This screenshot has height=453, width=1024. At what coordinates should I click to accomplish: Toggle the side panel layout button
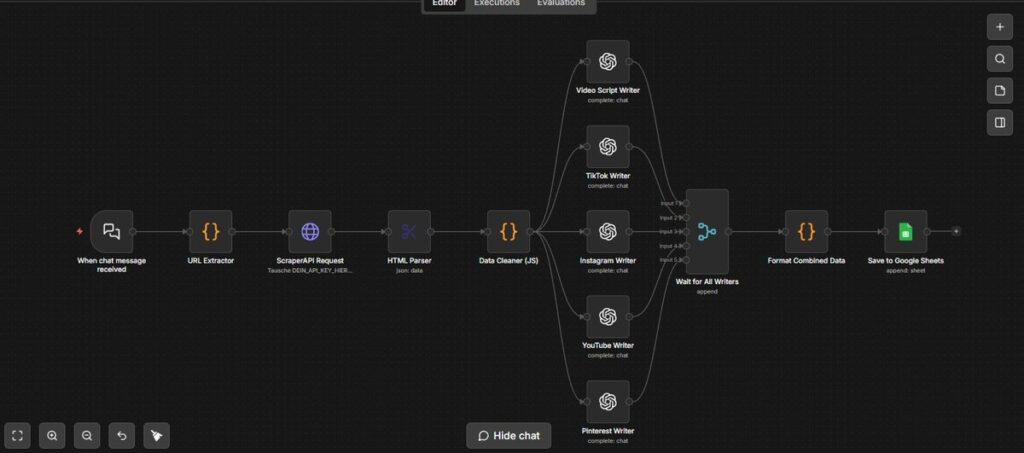pyautogui.click(x=1000, y=123)
